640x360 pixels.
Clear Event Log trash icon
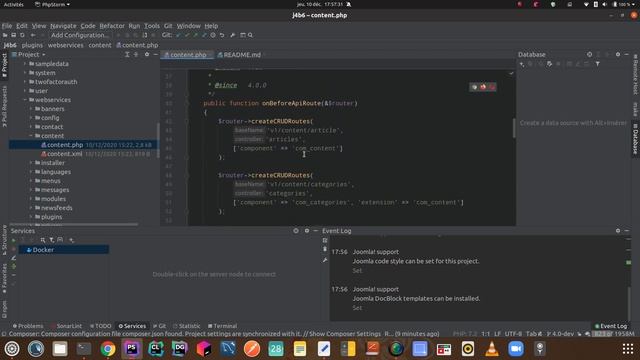point(325,249)
